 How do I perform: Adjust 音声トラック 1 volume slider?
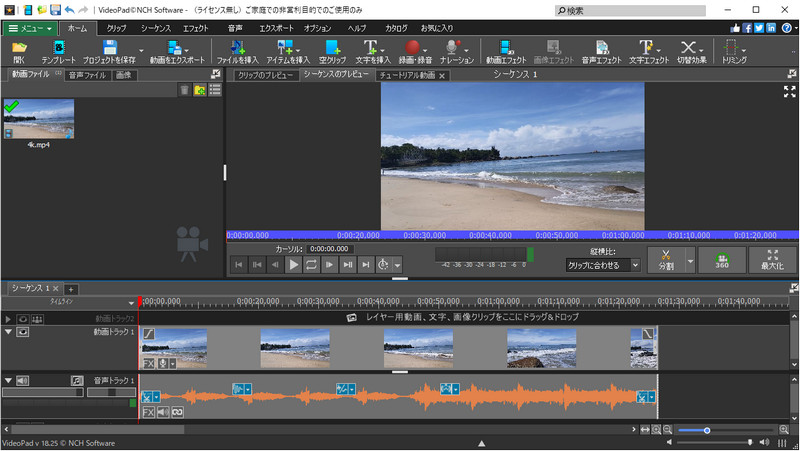tap(43, 392)
